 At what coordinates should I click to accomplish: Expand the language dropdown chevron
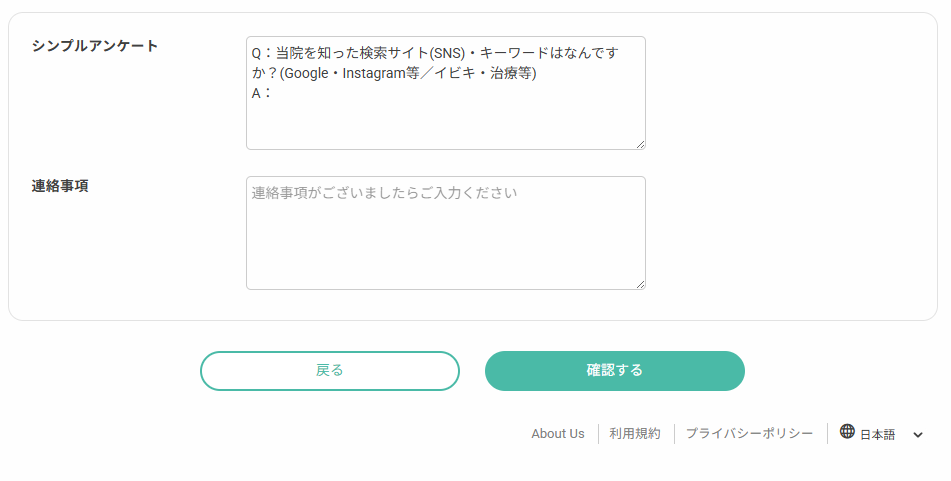coord(918,435)
